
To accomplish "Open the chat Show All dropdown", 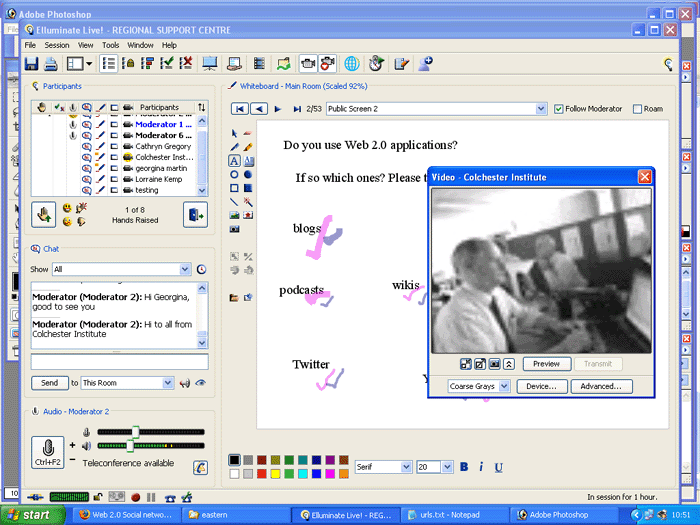I will (x=185, y=269).
